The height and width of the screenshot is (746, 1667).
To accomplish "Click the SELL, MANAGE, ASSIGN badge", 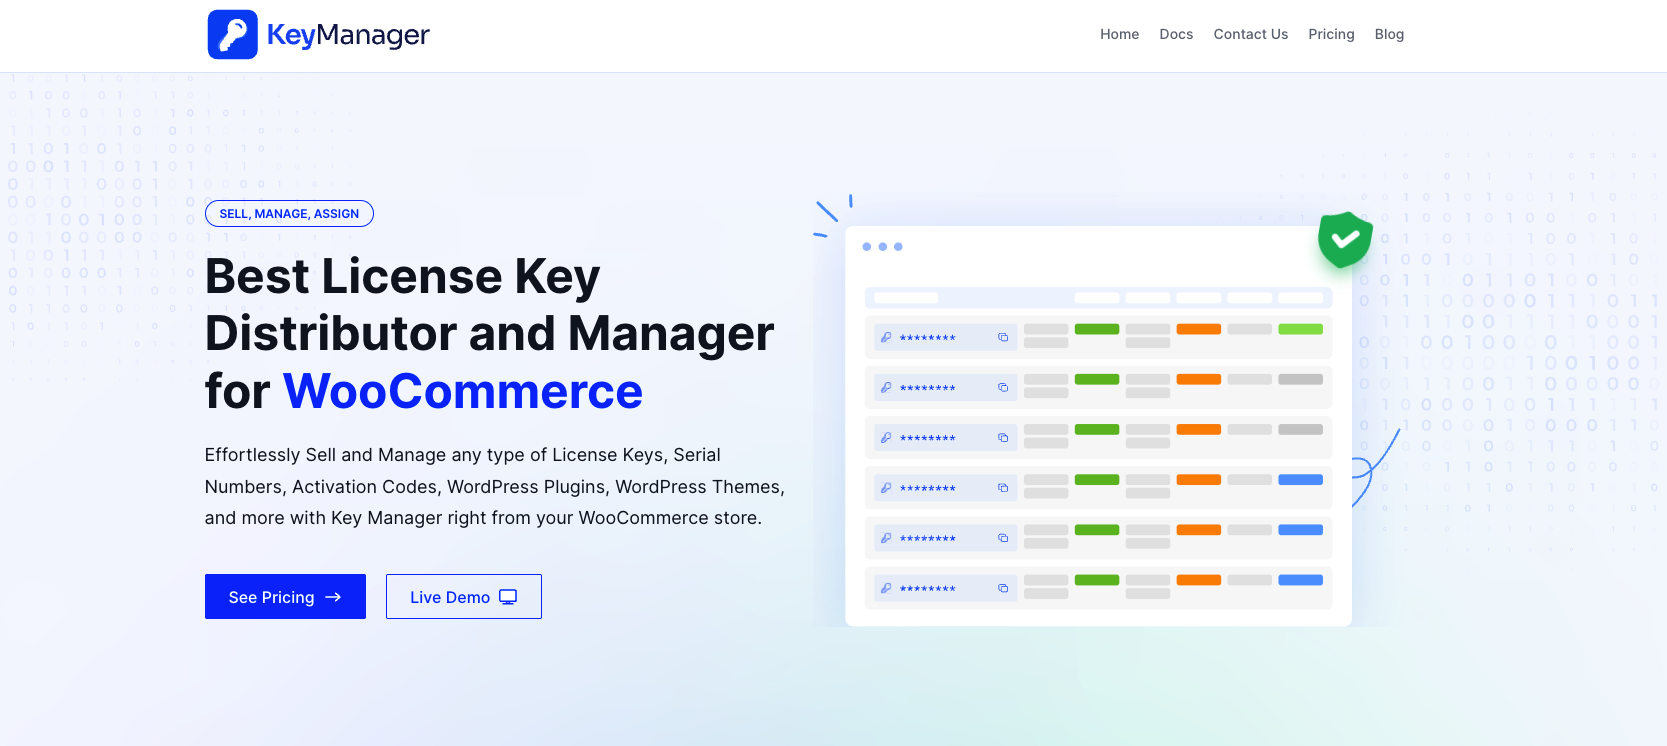I will point(289,214).
